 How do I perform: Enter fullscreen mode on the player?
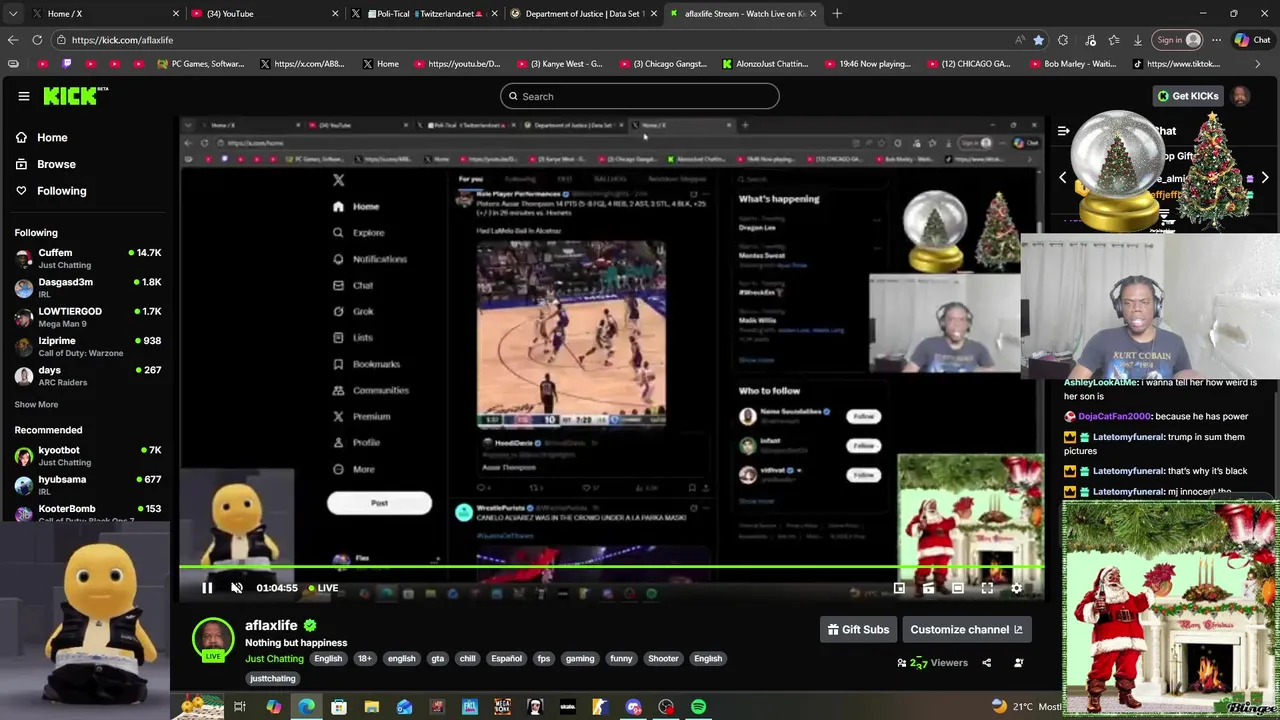tap(987, 588)
